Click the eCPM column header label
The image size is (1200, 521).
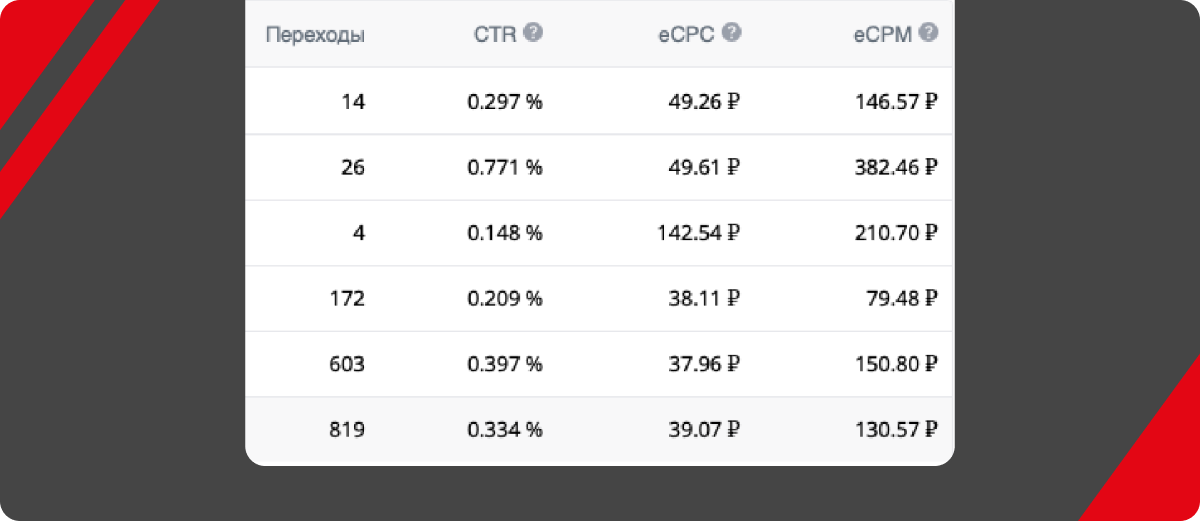tap(883, 35)
